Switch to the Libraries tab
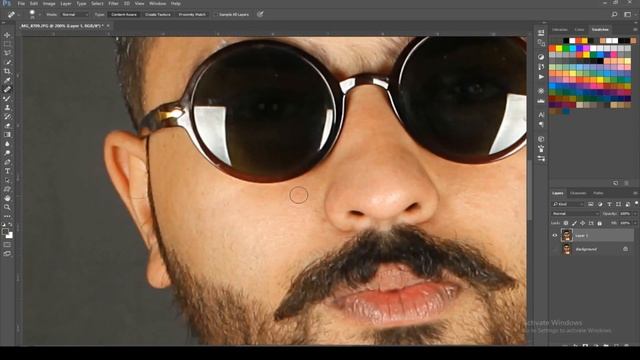Screen dimensions: 640x360 tap(560, 29)
